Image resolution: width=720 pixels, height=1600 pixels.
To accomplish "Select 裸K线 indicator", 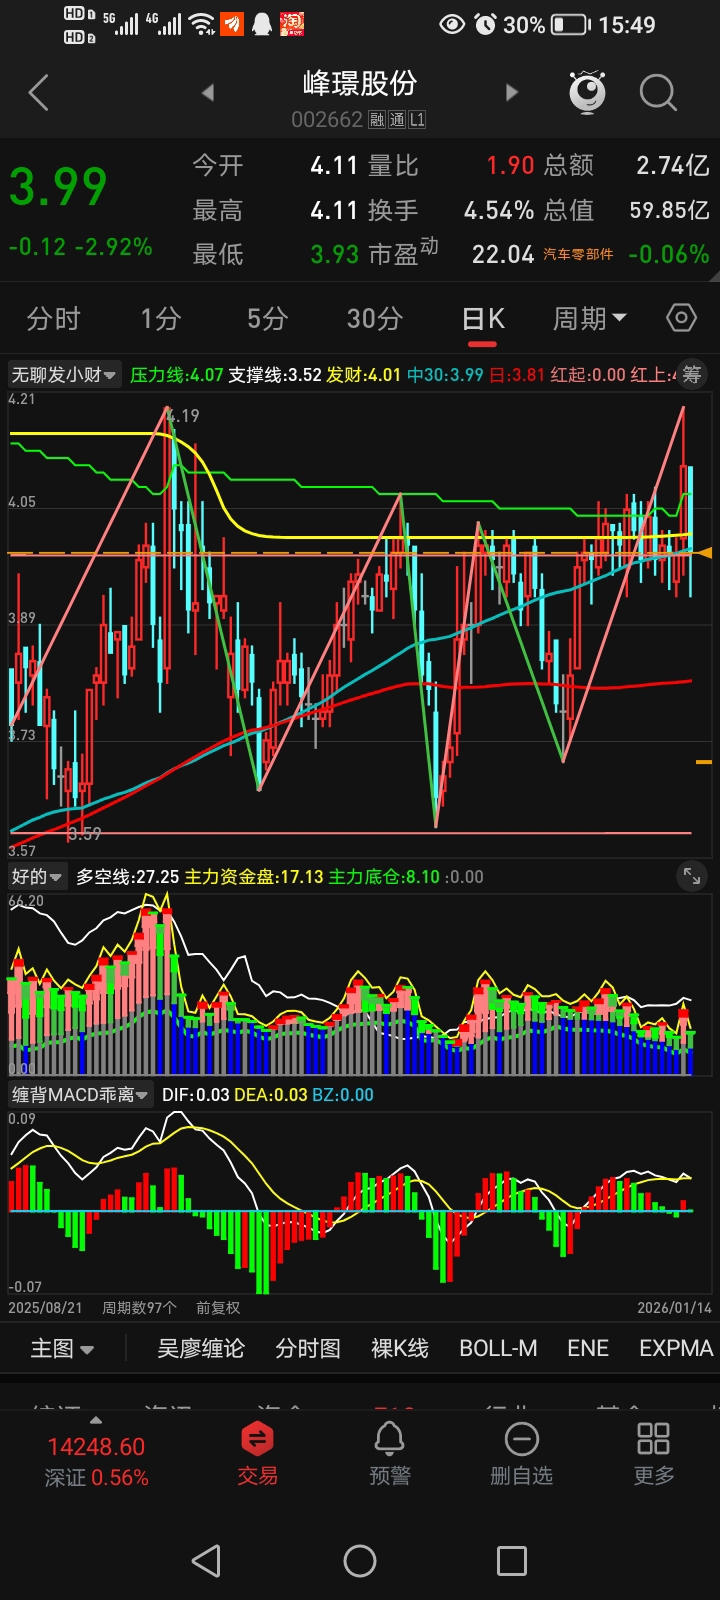I will pyautogui.click(x=400, y=1348).
